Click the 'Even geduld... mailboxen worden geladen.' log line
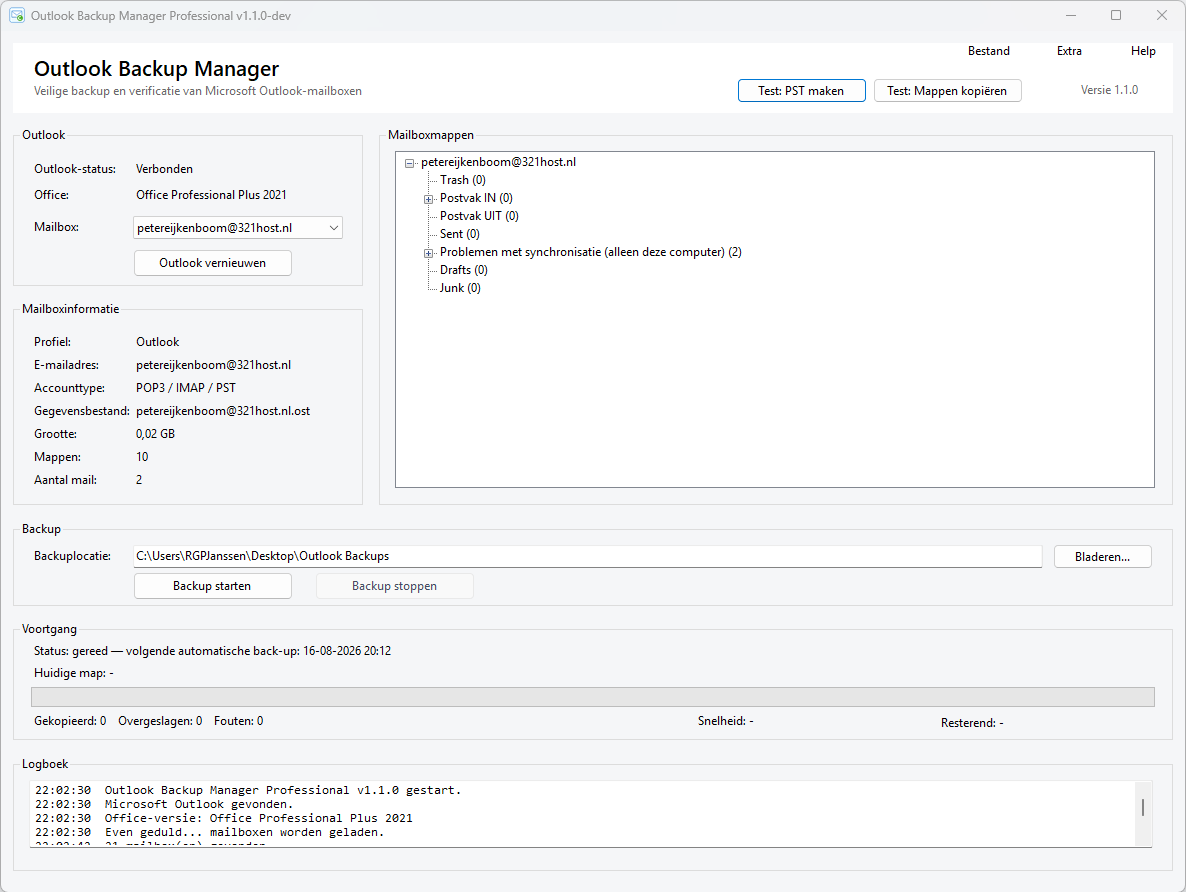The height and width of the screenshot is (892, 1186). (x=244, y=832)
